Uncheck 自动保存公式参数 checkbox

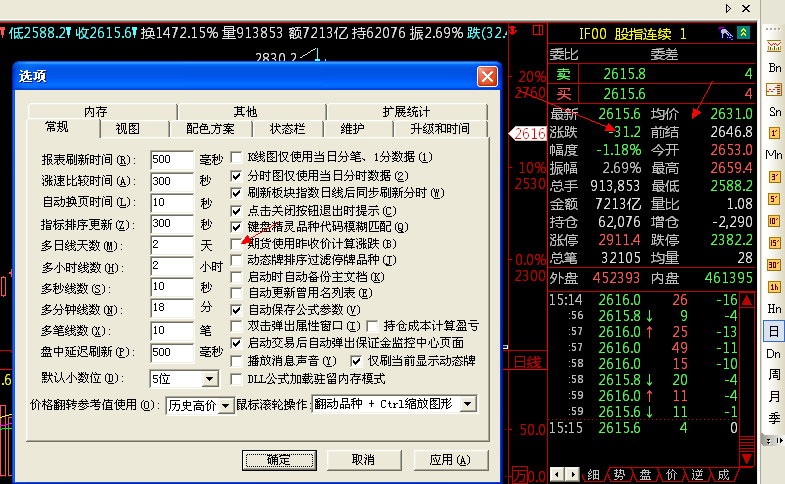tap(236, 310)
